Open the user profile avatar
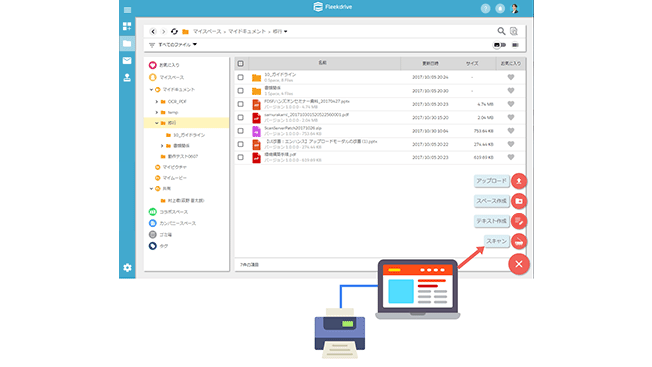This screenshot has height=367, width=652. tap(515, 9)
